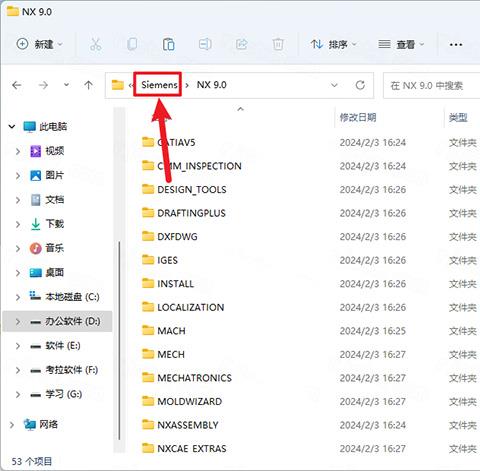The width and height of the screenshot is (480, 471).
Task: Click MECH folder's 2024/2/3 16:27 date
Action: [373, 354]
